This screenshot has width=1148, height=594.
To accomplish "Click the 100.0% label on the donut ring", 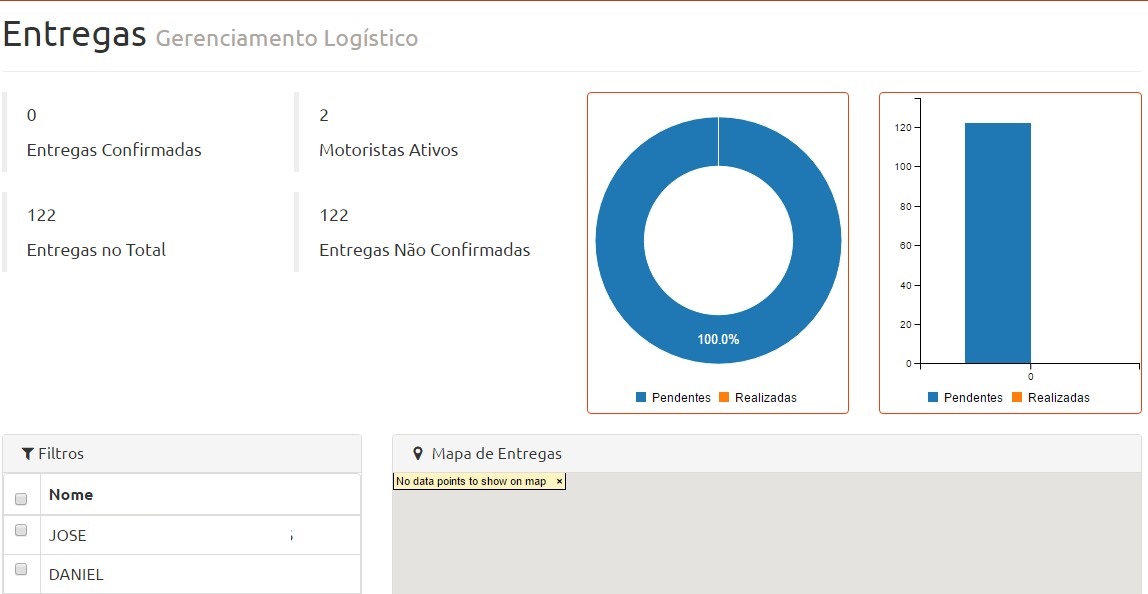I will (718, 340).
